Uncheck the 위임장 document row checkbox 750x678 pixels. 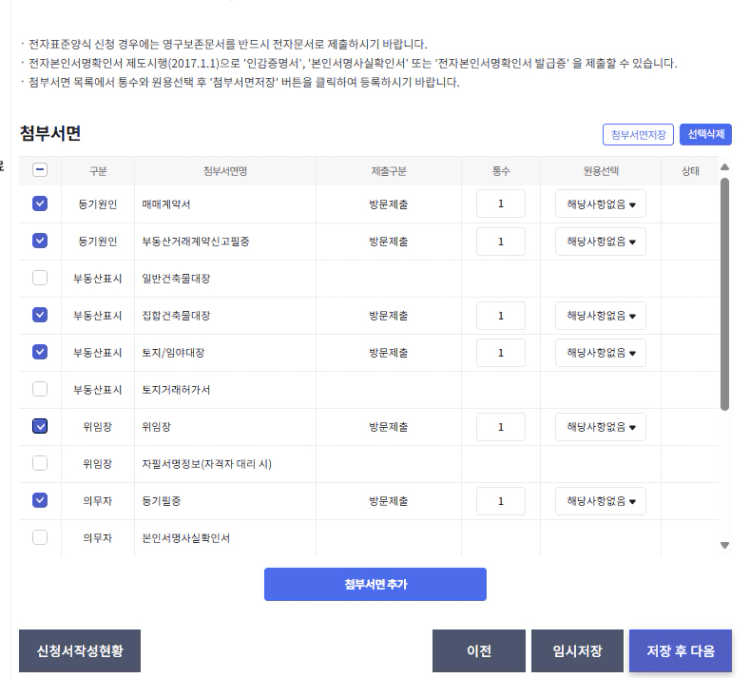coord(40,426)
